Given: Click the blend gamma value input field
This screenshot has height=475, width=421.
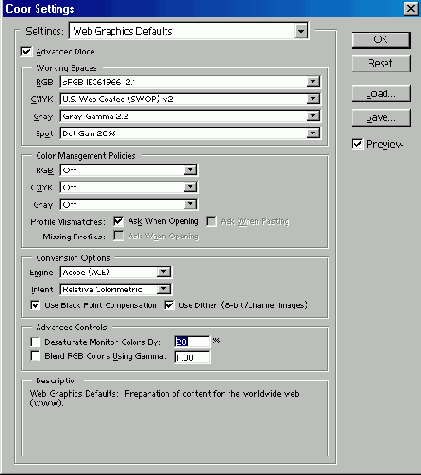Looking at the screenshot, I should pyautogui.click(x=192, y=357).
